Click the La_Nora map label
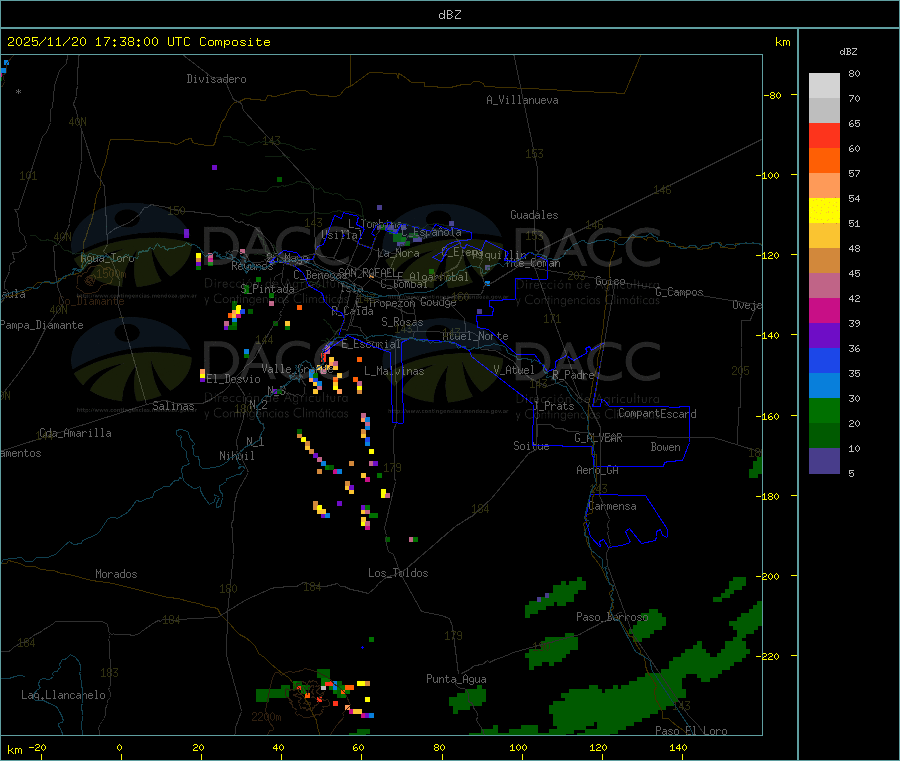This screenshot has height=761, width=900. [398, 253]
